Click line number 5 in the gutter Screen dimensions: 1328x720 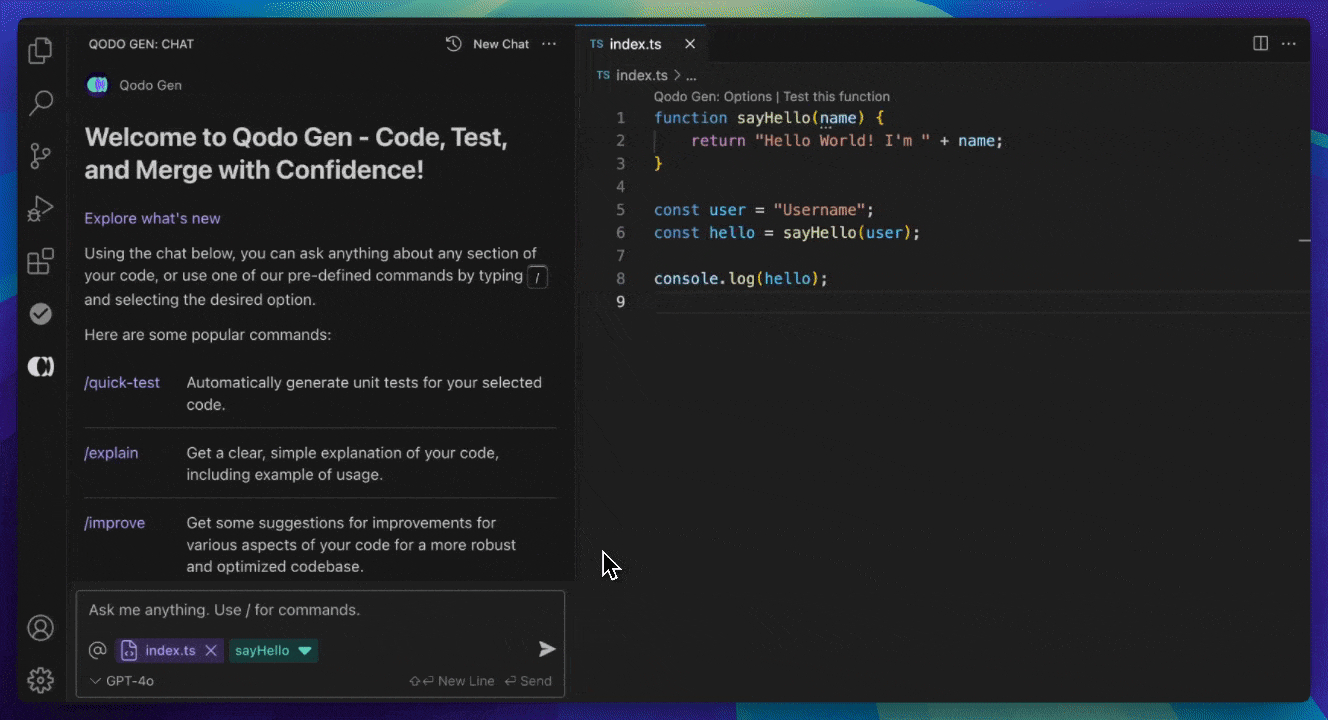[620, 210]
